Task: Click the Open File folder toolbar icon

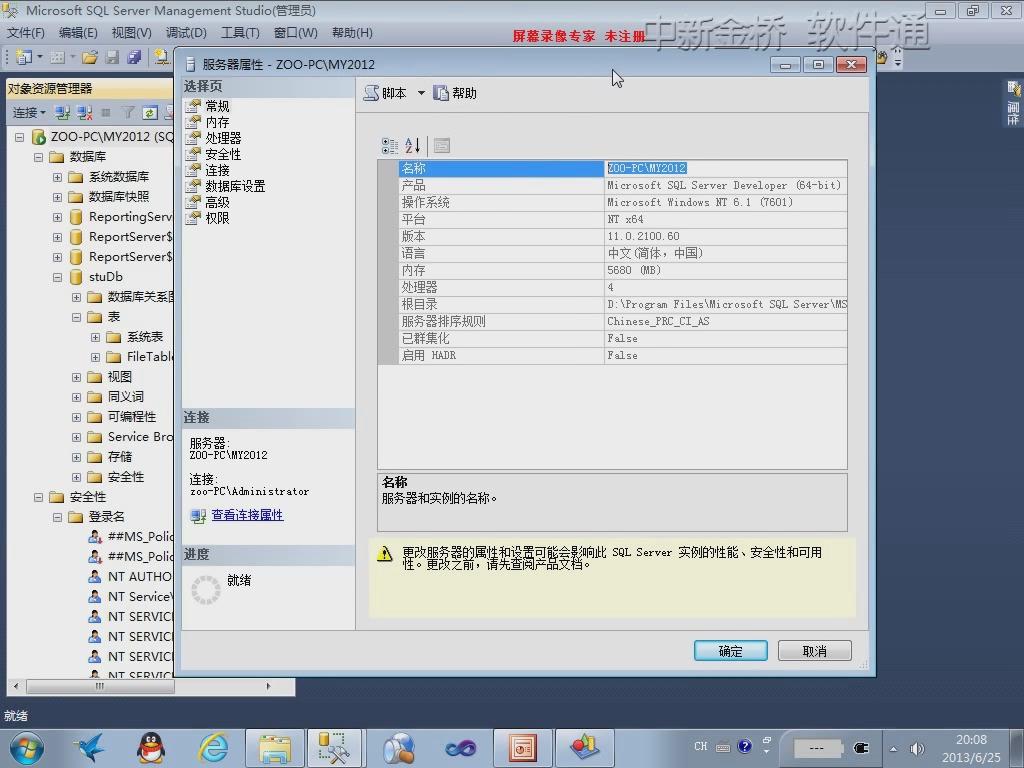Action: [x=90, y=57]
